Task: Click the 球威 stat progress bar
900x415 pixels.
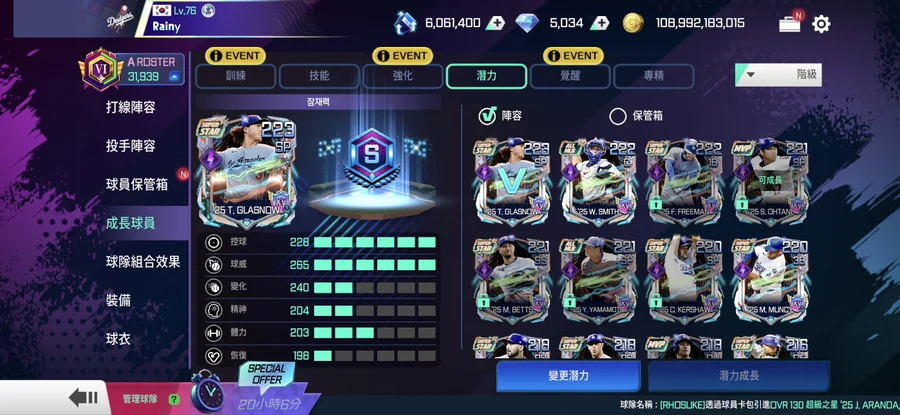Action: pyautogui.click(x=375, y=265)
